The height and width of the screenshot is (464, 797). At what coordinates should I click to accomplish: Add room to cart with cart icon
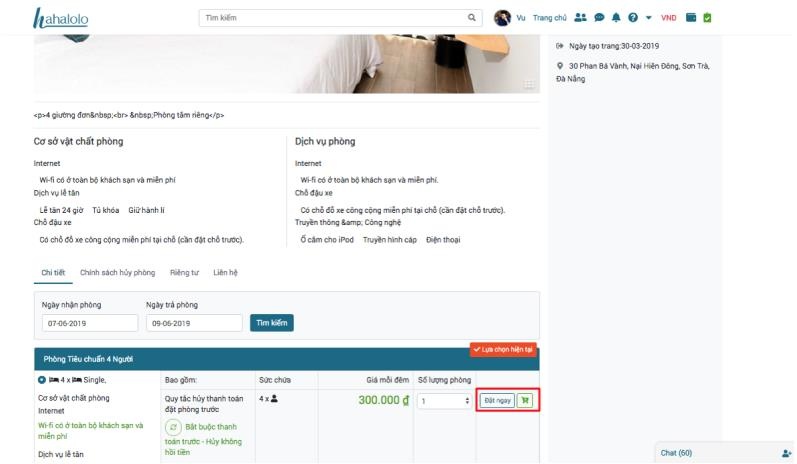(526, 400)
